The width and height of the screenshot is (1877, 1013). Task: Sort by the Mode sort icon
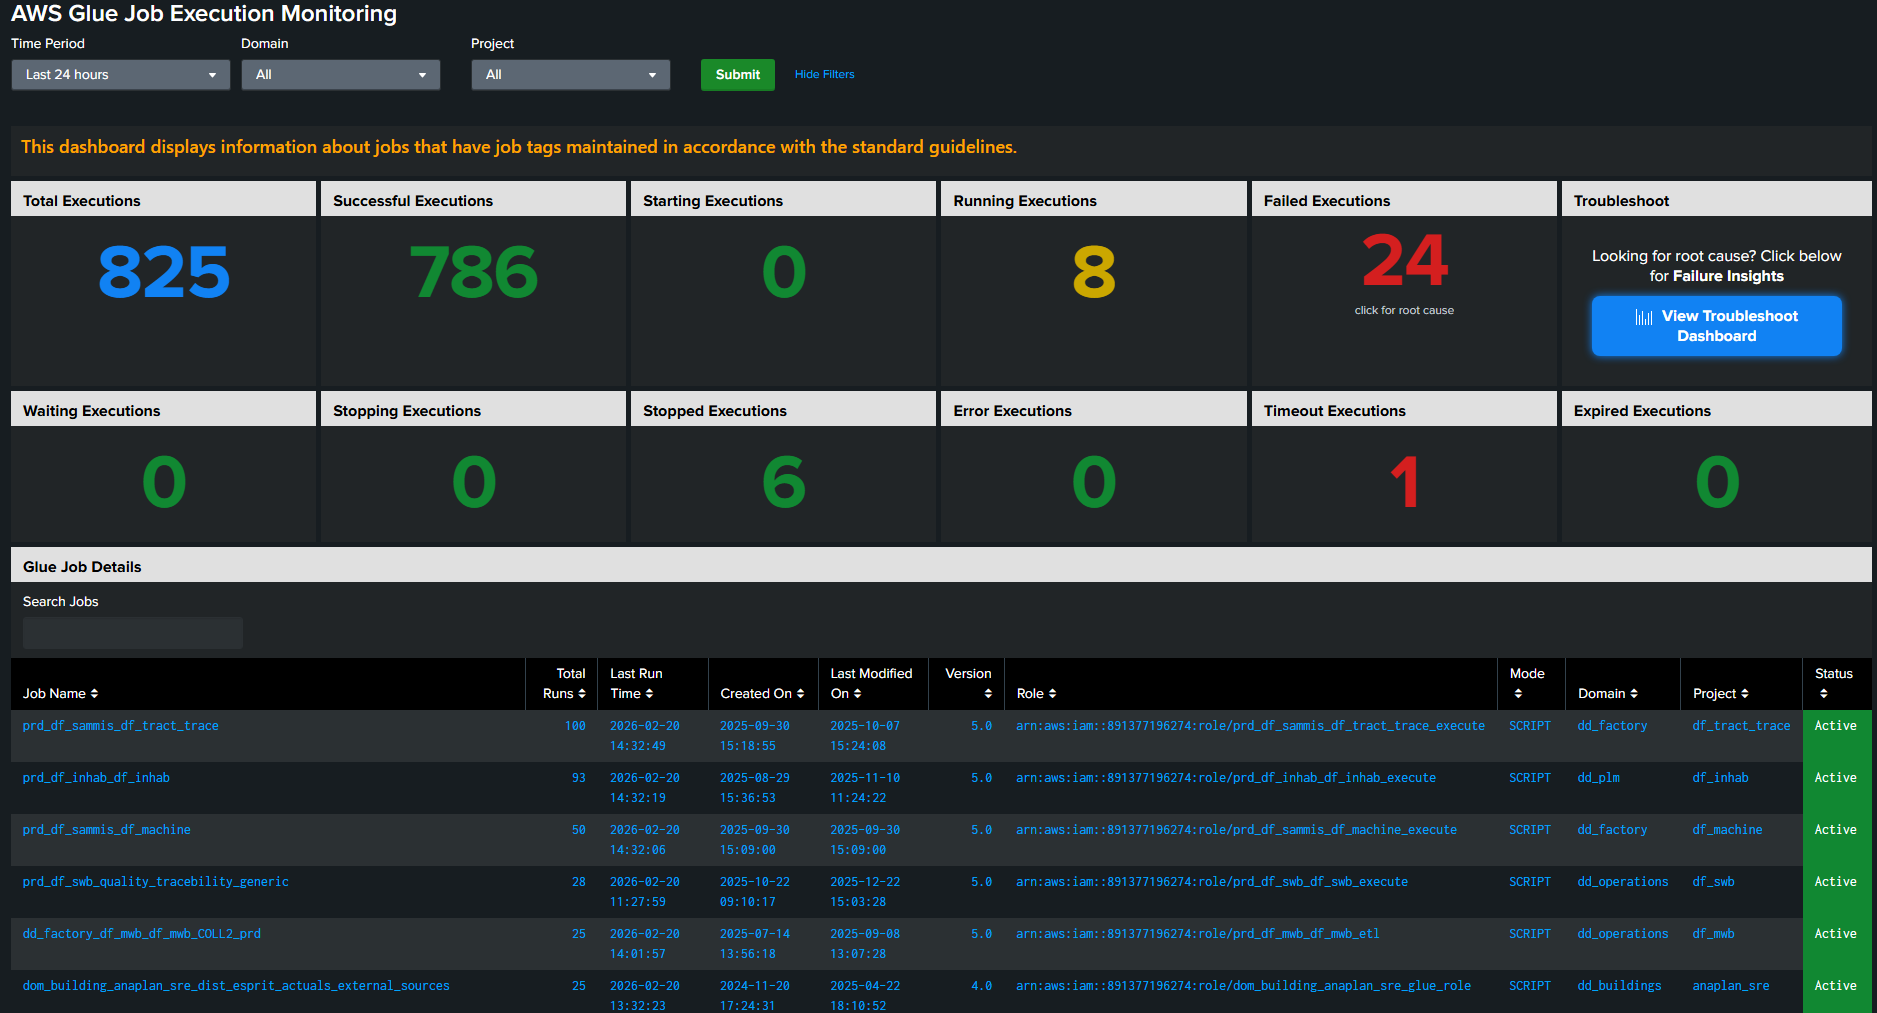1518,693
